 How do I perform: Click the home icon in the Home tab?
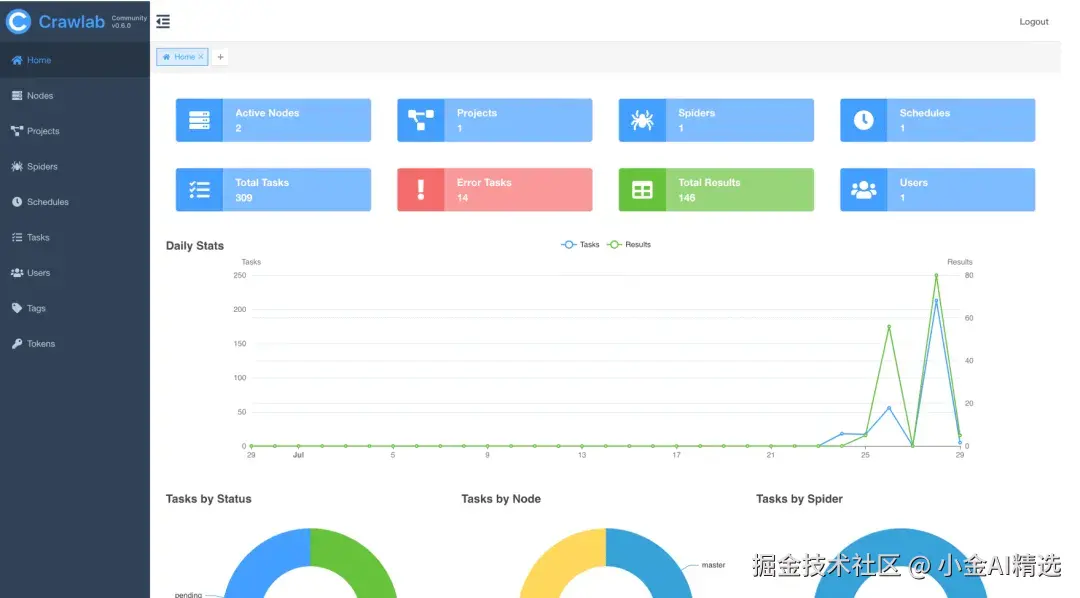tap(166, 57)
